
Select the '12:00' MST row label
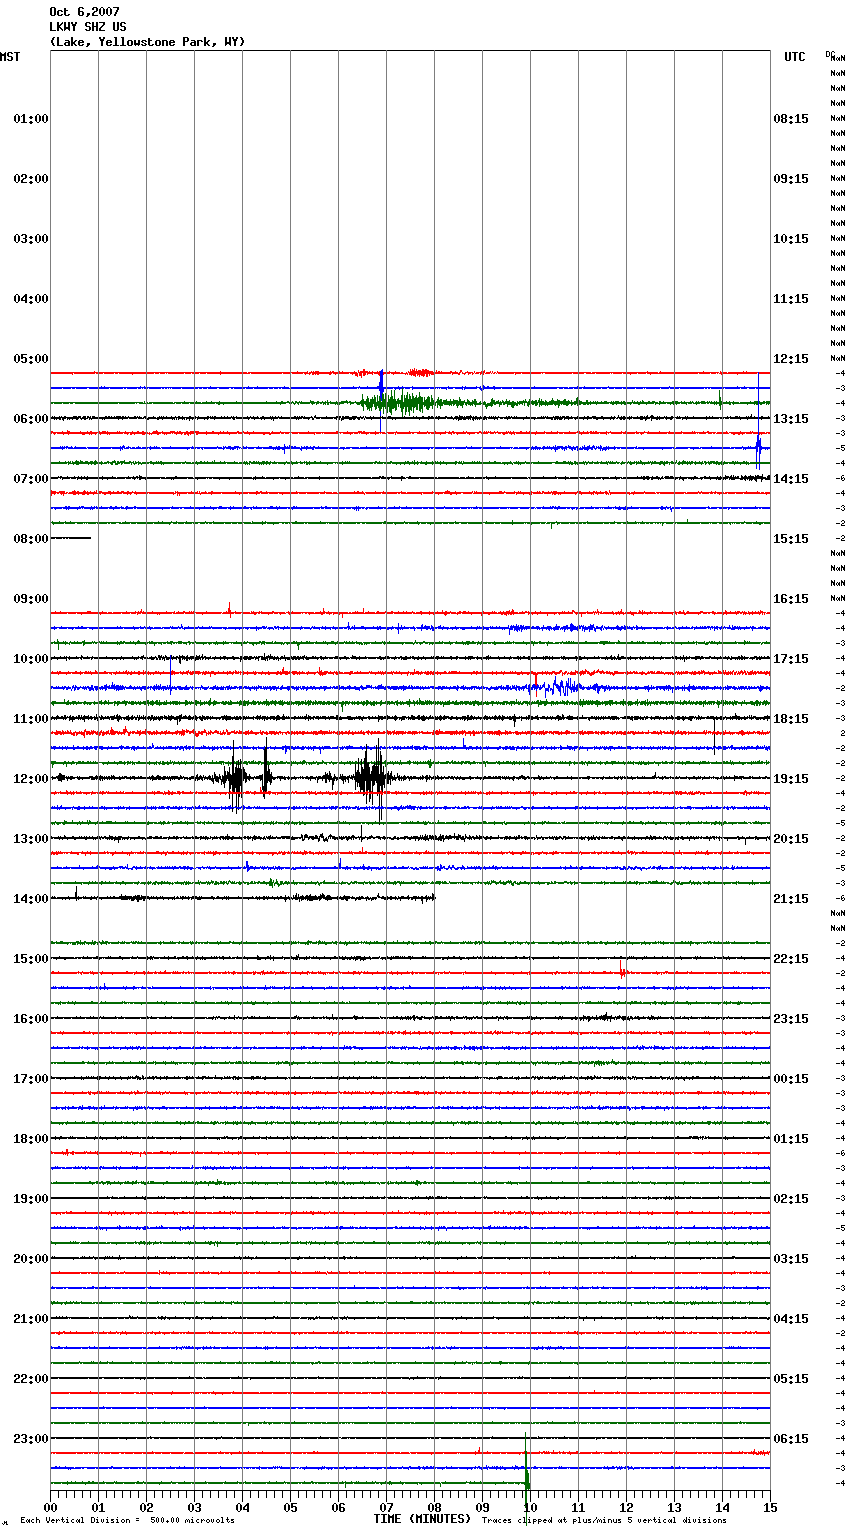pos(31,779)
